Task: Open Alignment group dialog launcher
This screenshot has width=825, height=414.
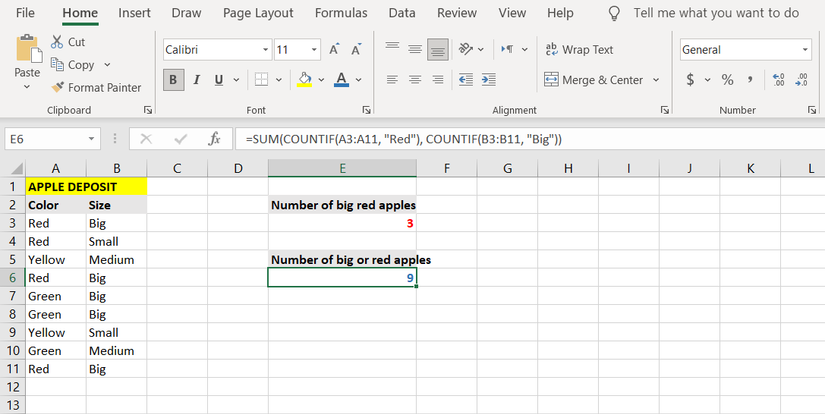Action: (x=665, y=110)
